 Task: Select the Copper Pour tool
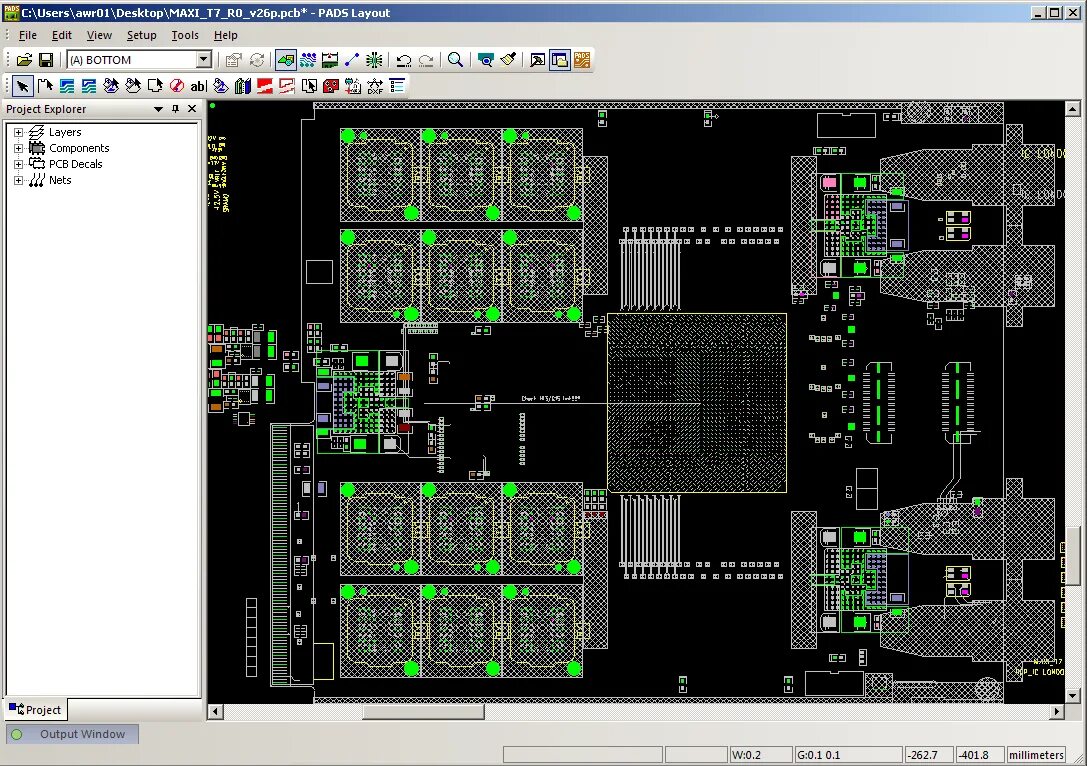[111, 86]
